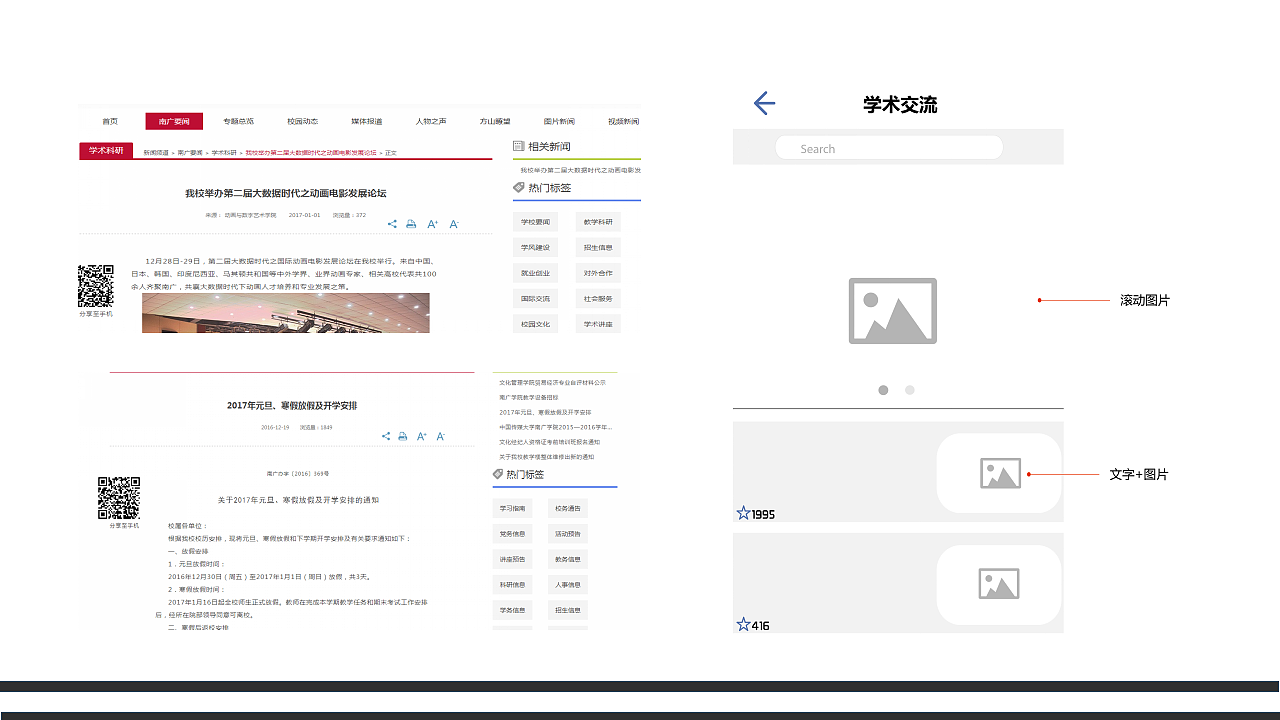
Task: Open the 校园动态 menu item
Action: 302,121
